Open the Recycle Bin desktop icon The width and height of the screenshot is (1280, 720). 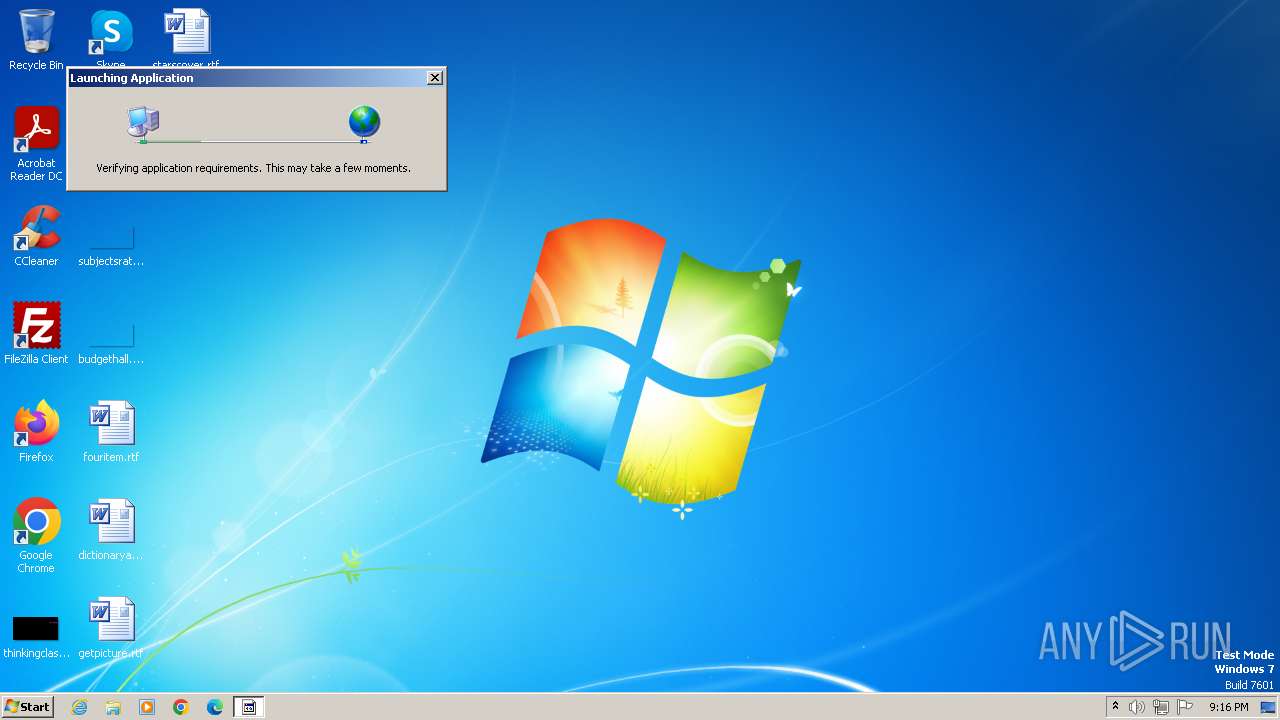tap(36, 40)
